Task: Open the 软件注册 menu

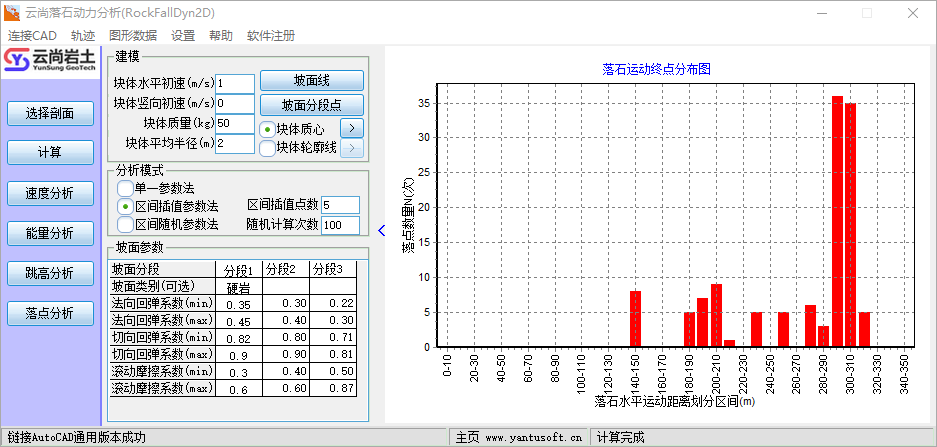Action: (x=271, y=35)
